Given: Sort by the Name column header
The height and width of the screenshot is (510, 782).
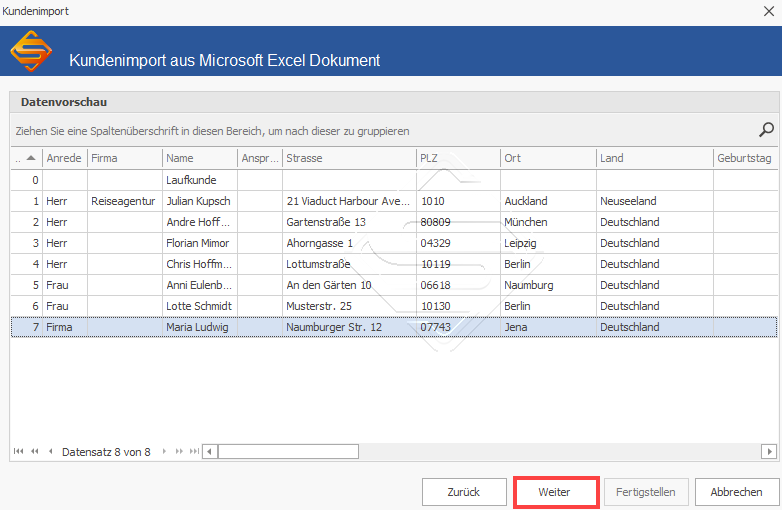Looking at the screenshot, I should (200, 159).
